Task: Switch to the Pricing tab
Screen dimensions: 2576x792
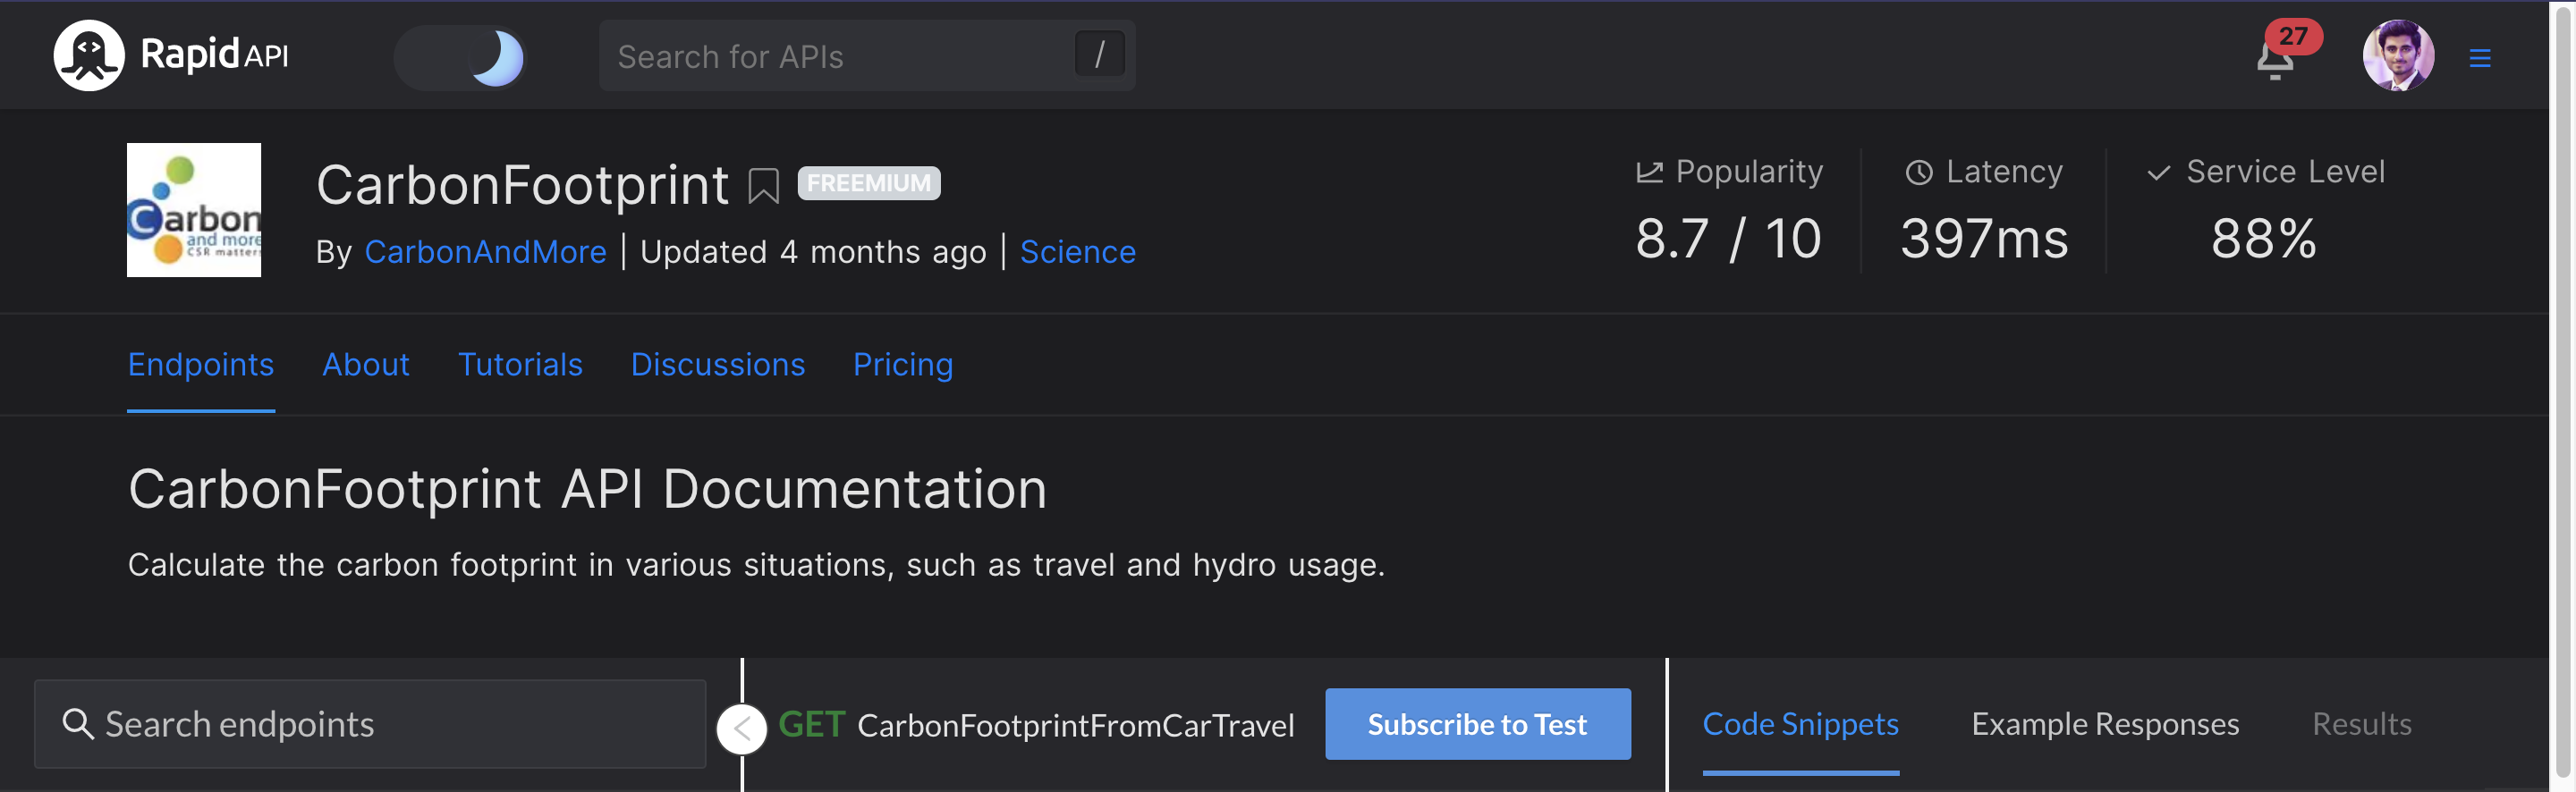Action: 902,364
